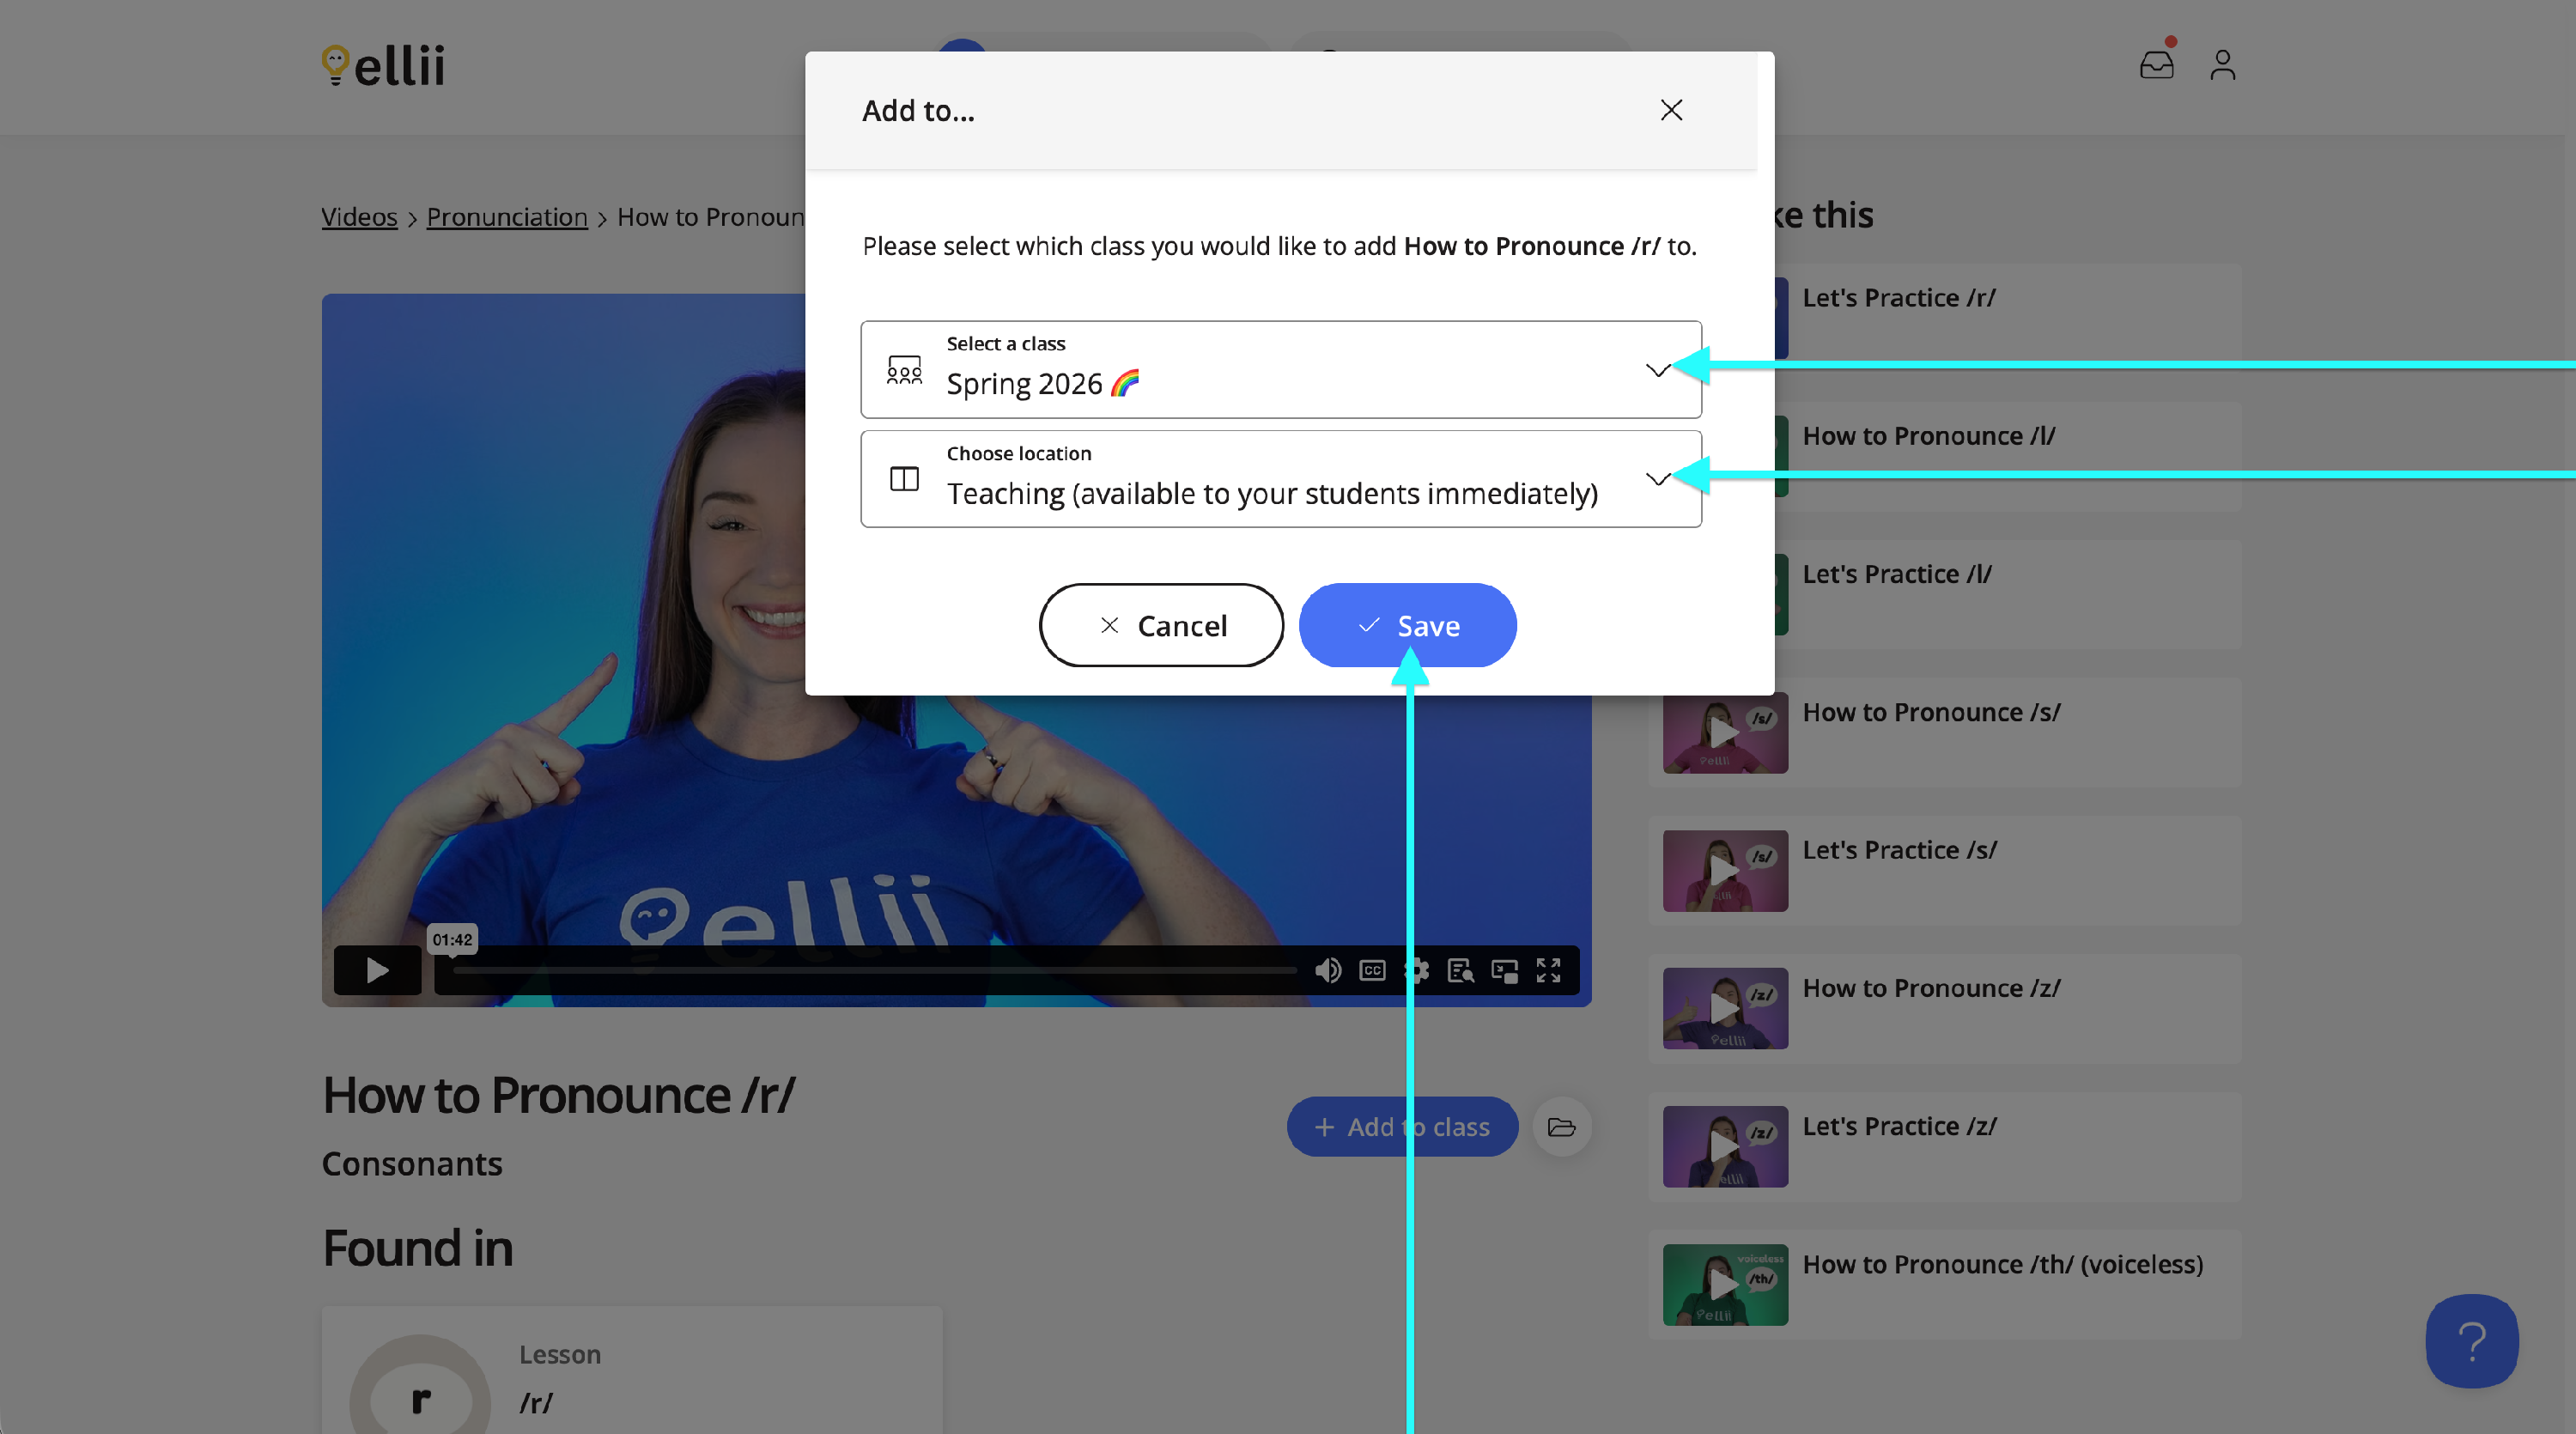Screen dimensions: 2576x1434
Task: Open the folder icon beside Add to class
Action: tap(1561, 1127)
